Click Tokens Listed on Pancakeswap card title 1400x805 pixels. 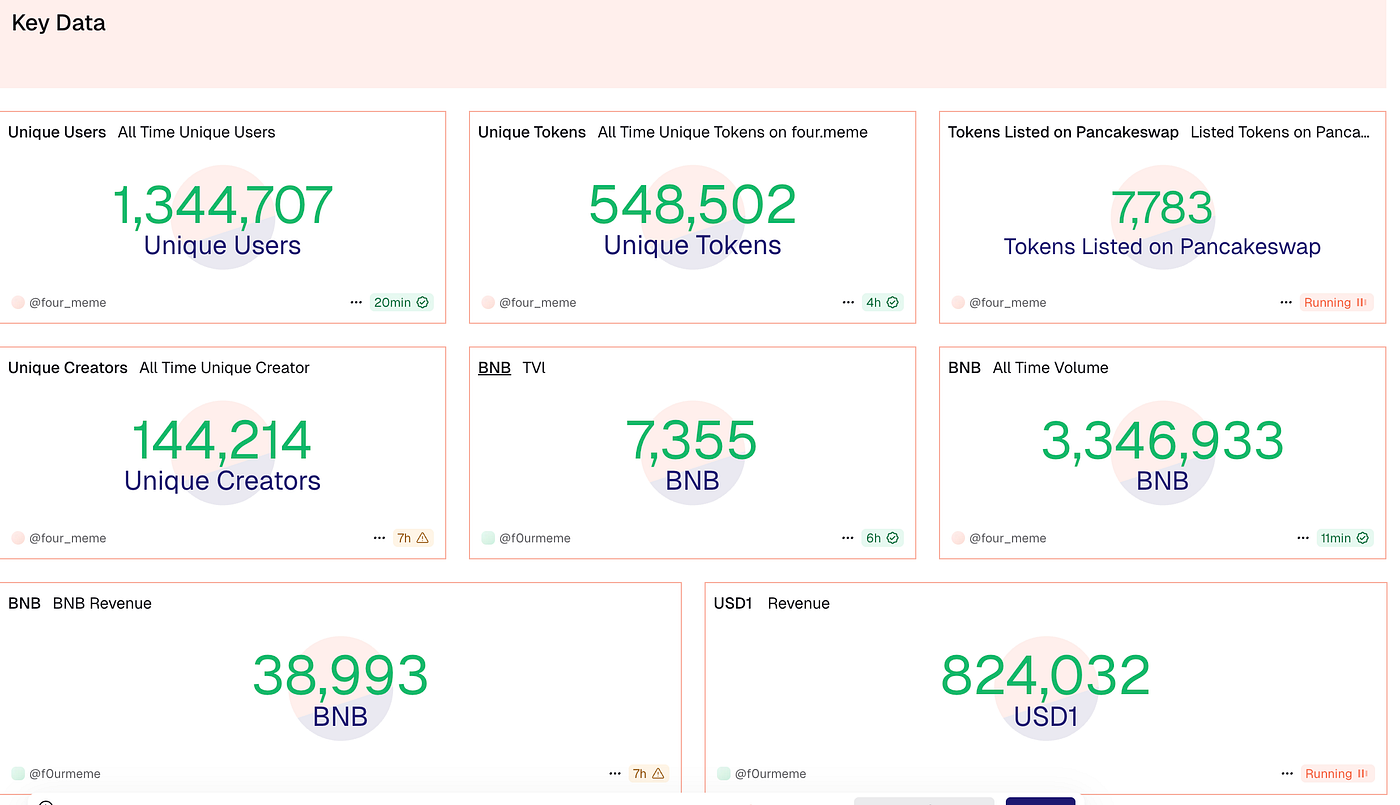click(1063, 132)
